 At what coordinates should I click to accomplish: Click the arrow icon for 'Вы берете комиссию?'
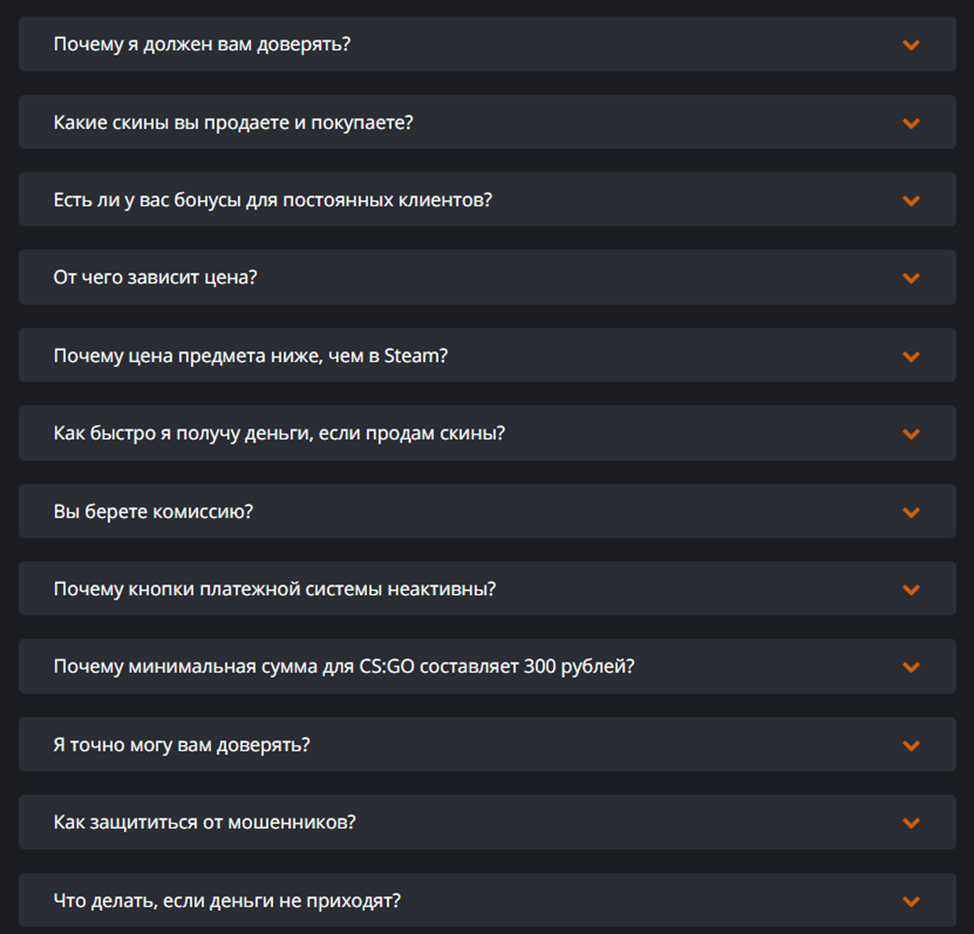pos(910,512)
